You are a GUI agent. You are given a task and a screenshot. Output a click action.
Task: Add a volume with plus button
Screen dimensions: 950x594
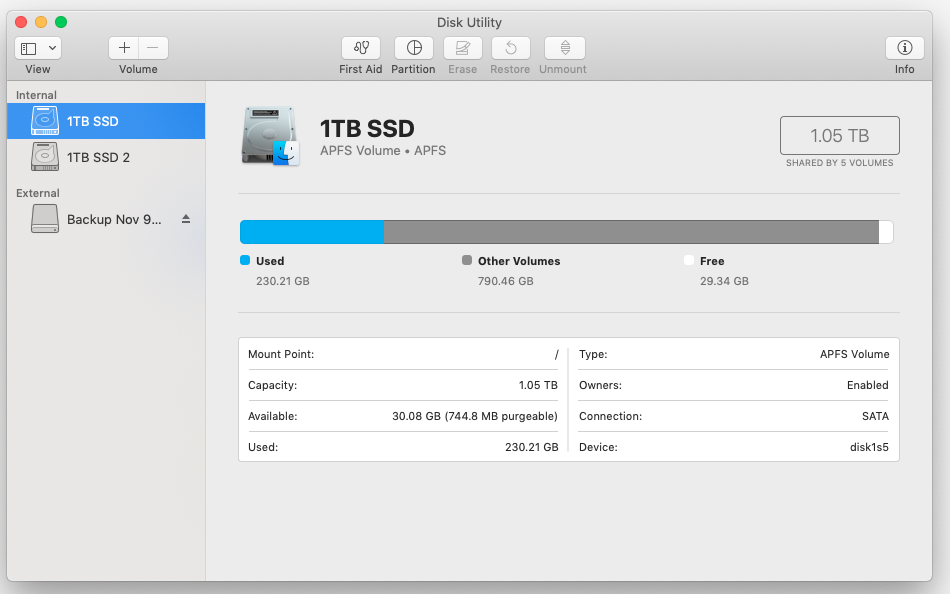coord(124,48)
